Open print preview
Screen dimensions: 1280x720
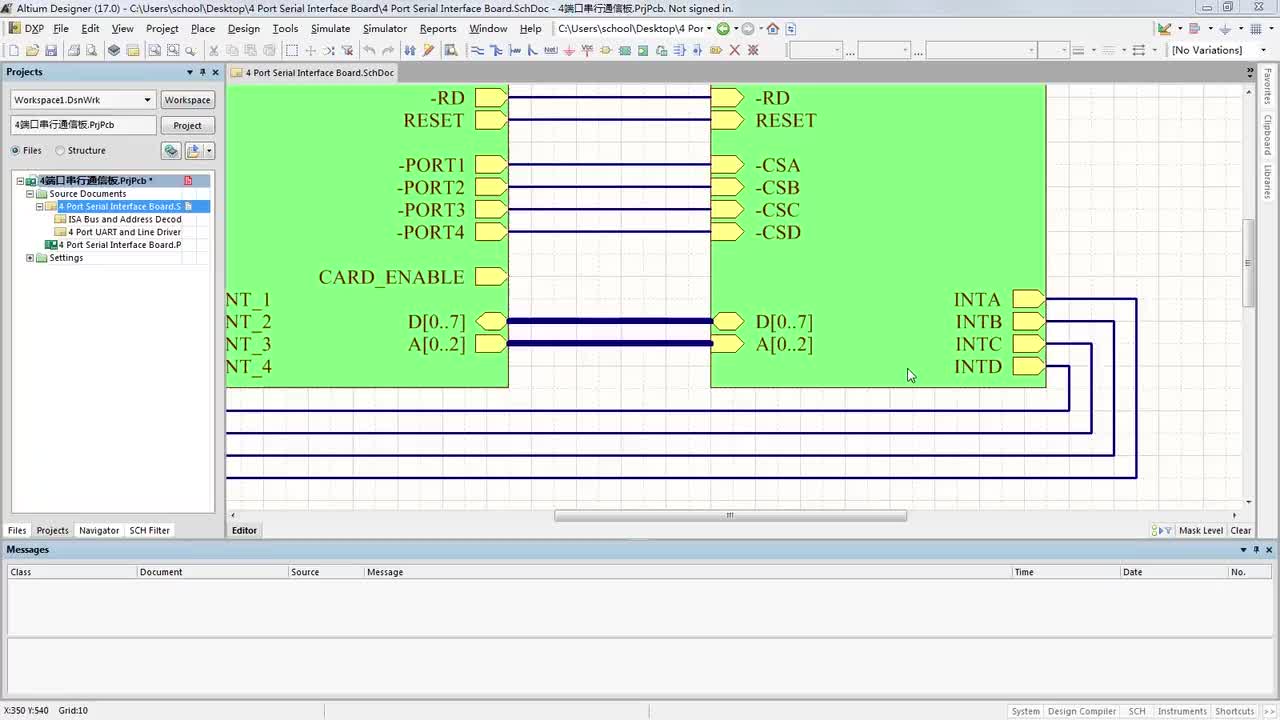(91, 50)
